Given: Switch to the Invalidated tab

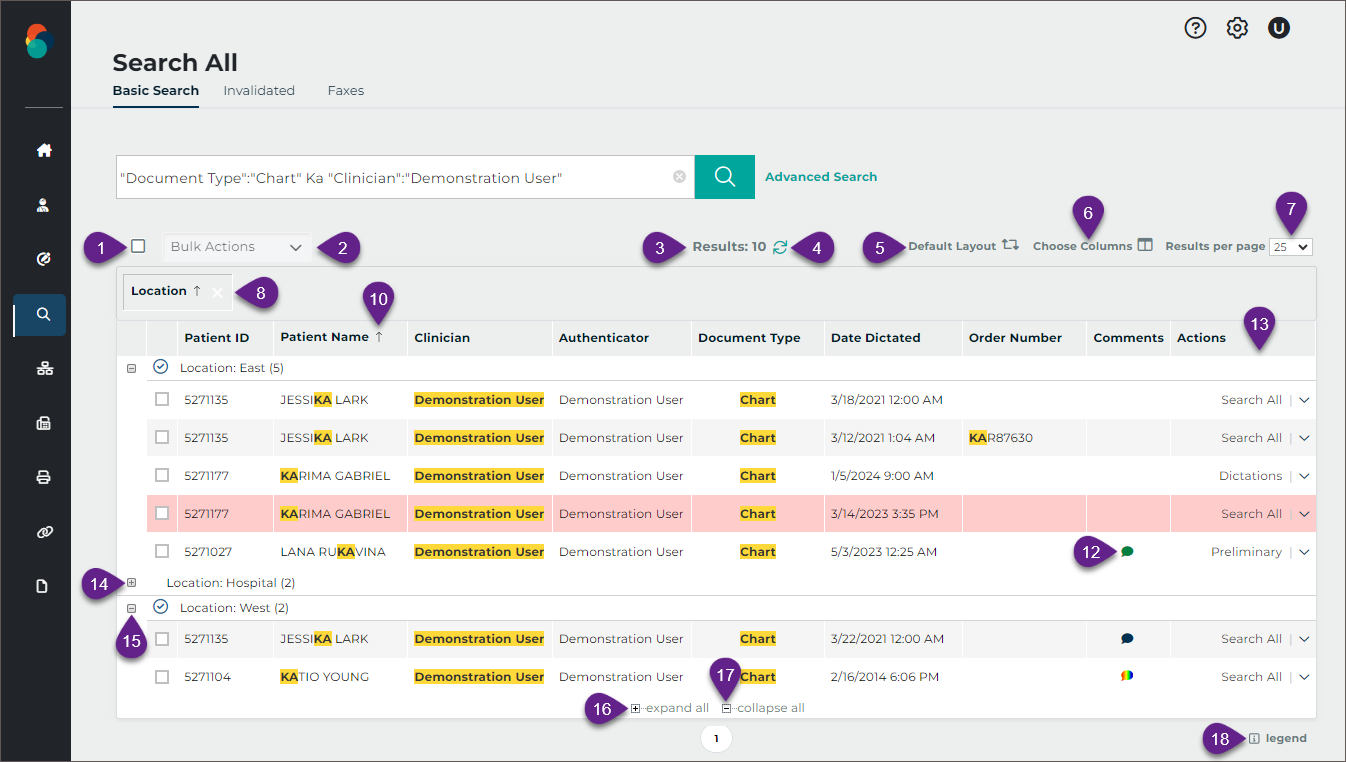Looking at the screenshot, I should (x=259, y=91).
